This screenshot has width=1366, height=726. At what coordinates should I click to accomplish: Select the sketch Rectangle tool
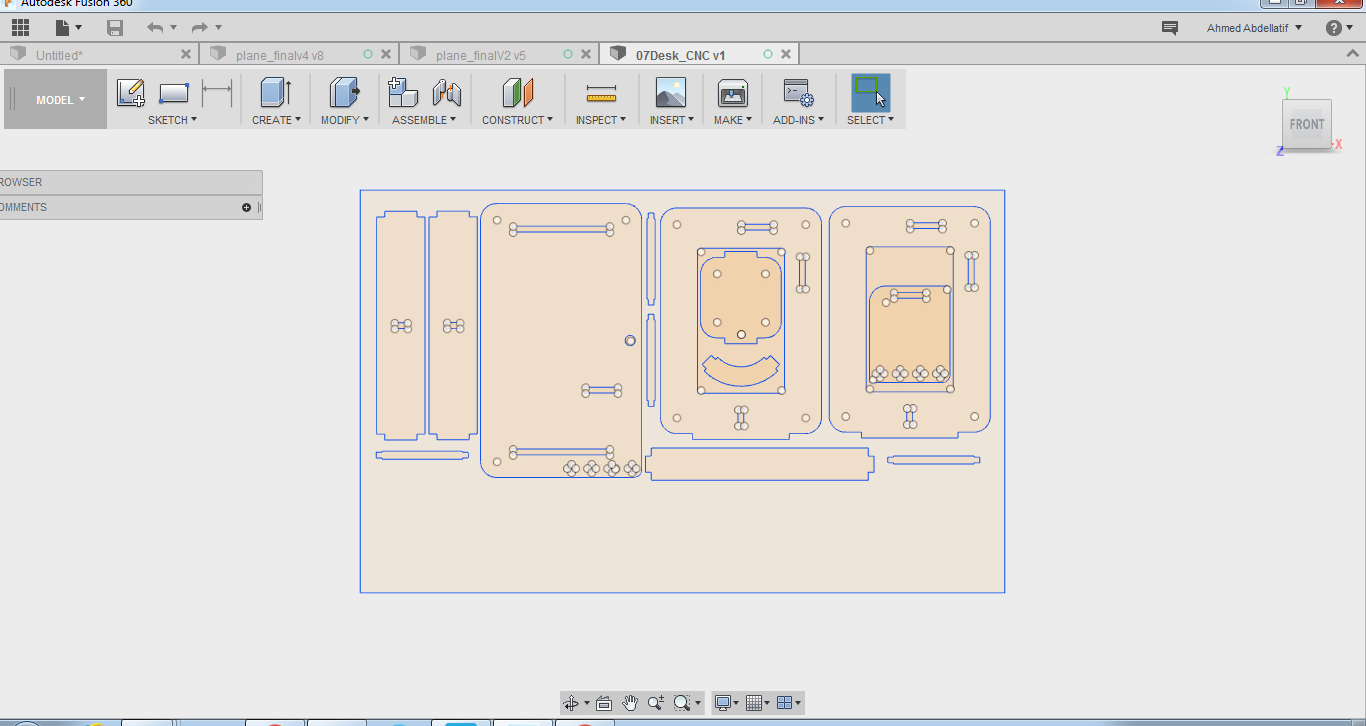point(174,93)
